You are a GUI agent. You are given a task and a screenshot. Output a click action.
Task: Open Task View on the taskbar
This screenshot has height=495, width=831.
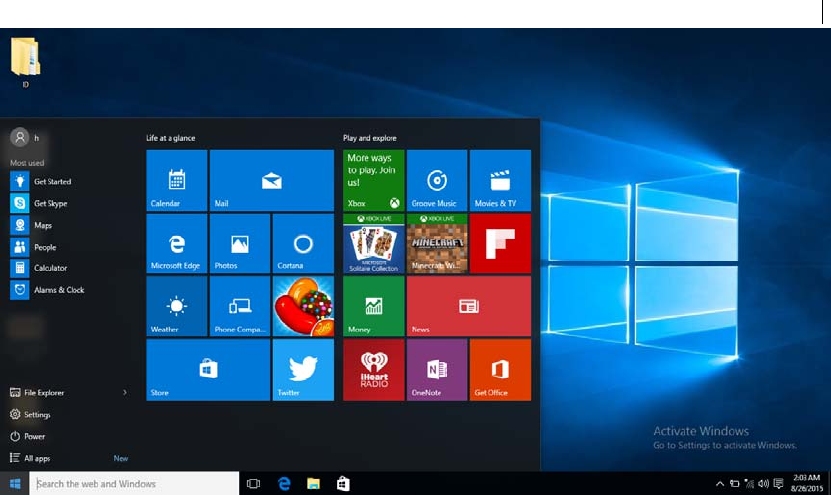point(253,483)
